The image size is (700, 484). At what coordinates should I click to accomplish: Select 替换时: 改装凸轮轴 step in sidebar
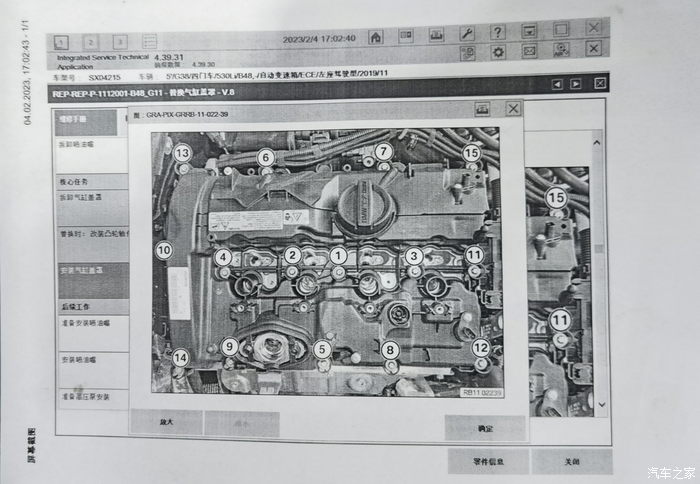click(x=93, y=244)
